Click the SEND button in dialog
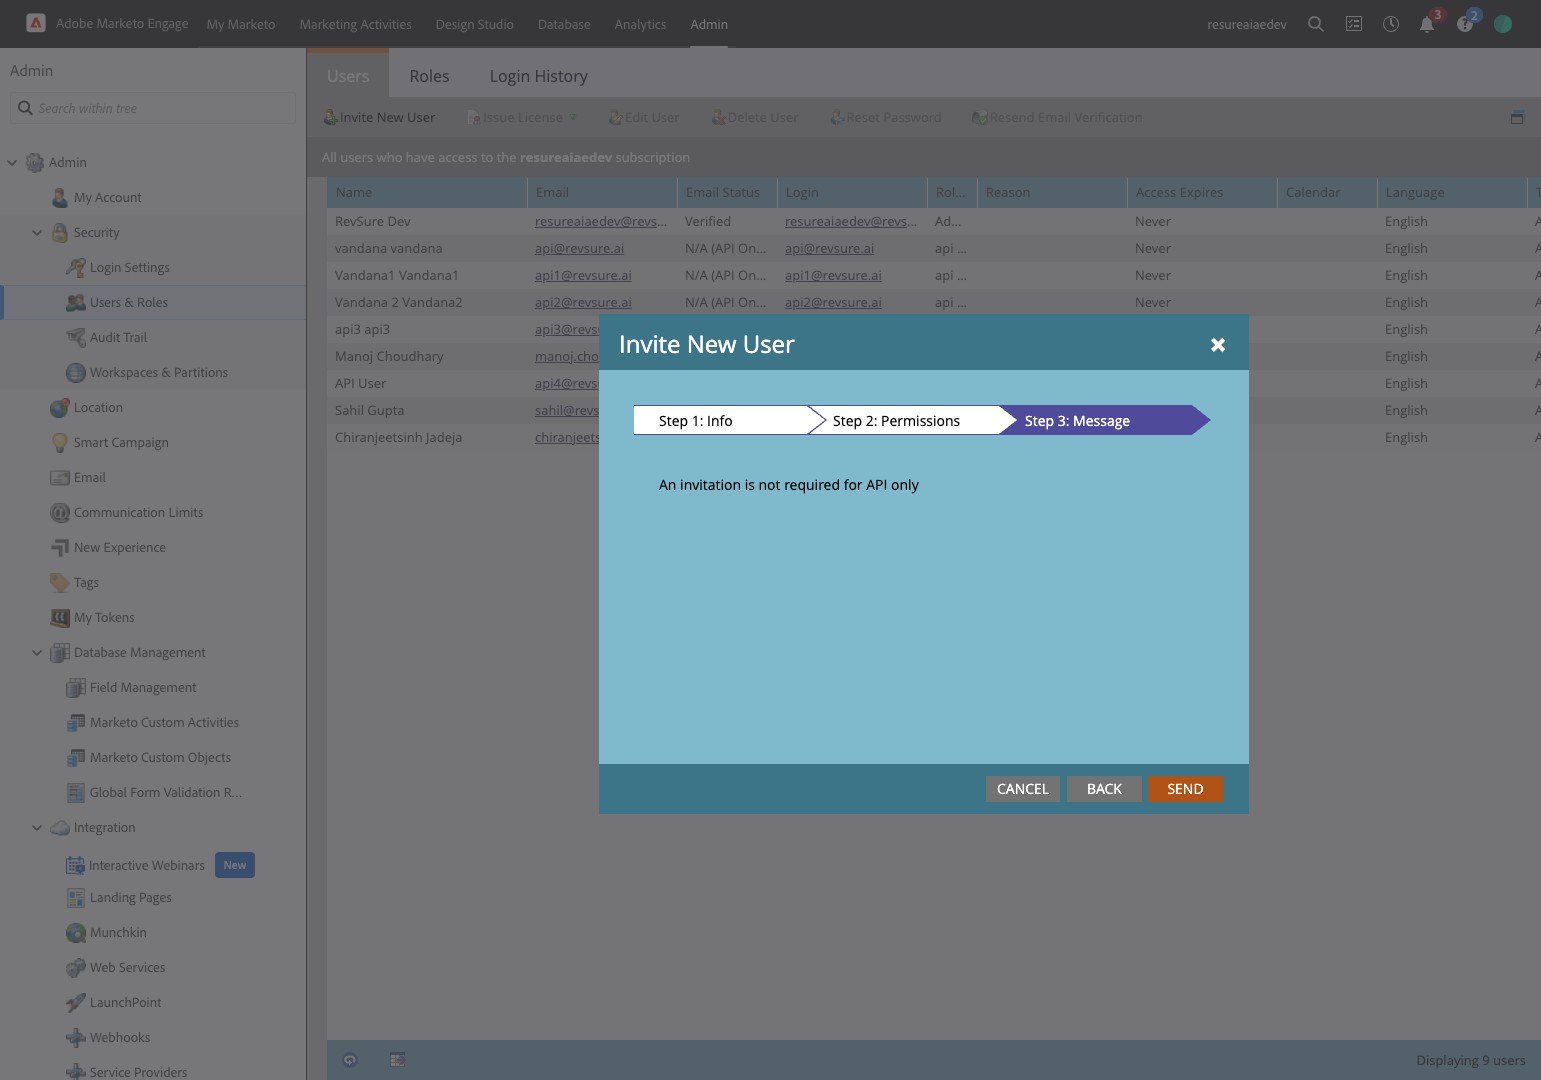The width and height of the screenshot is (1541, 1080). [x=1185, y=789]
